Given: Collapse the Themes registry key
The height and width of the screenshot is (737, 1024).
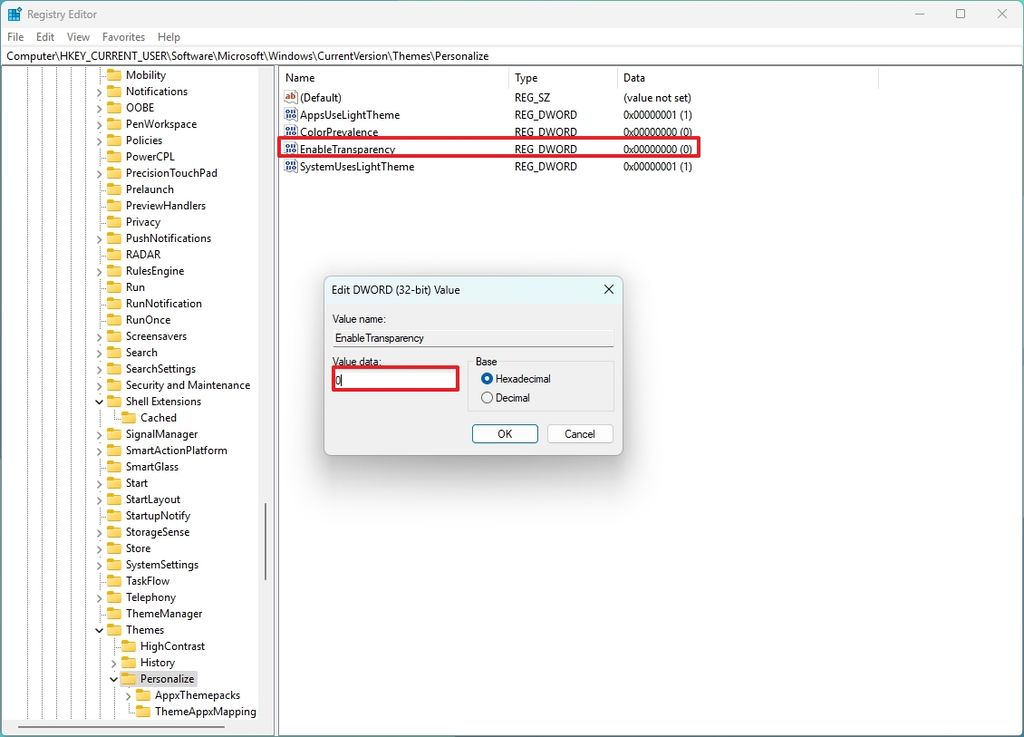Looking at the screenshot, I should tap(97, 629).
